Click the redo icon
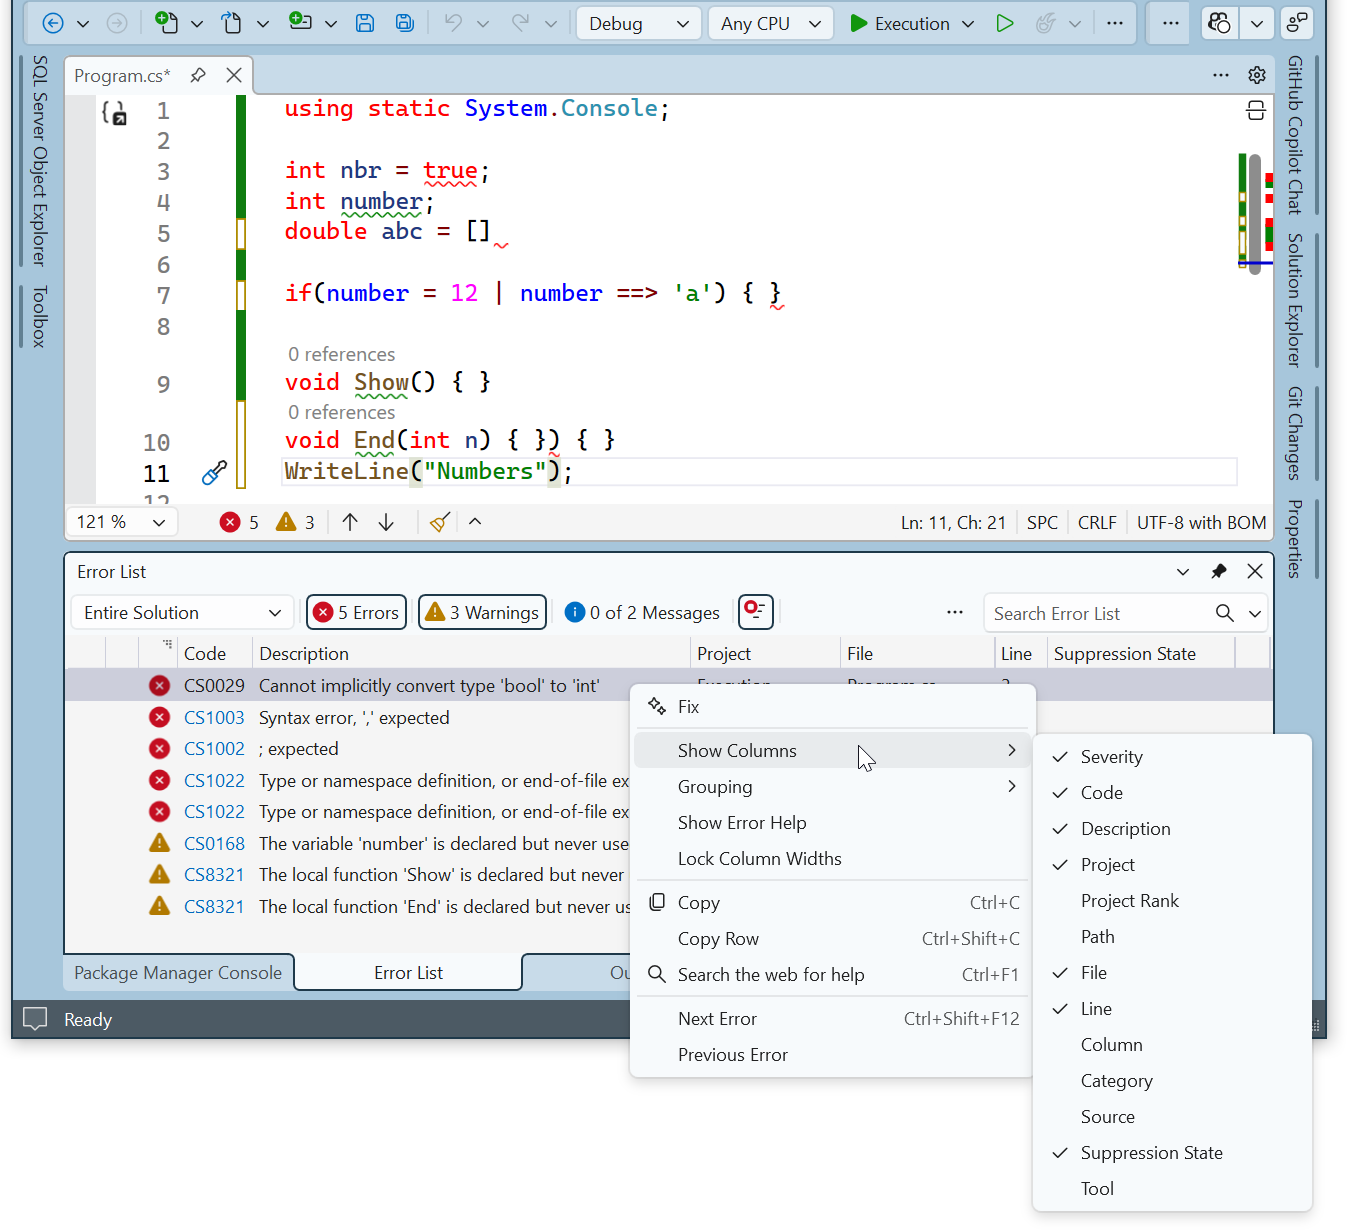This screenshot has height=1232, width=1354. pyautogui.click(x=520, y=23)
